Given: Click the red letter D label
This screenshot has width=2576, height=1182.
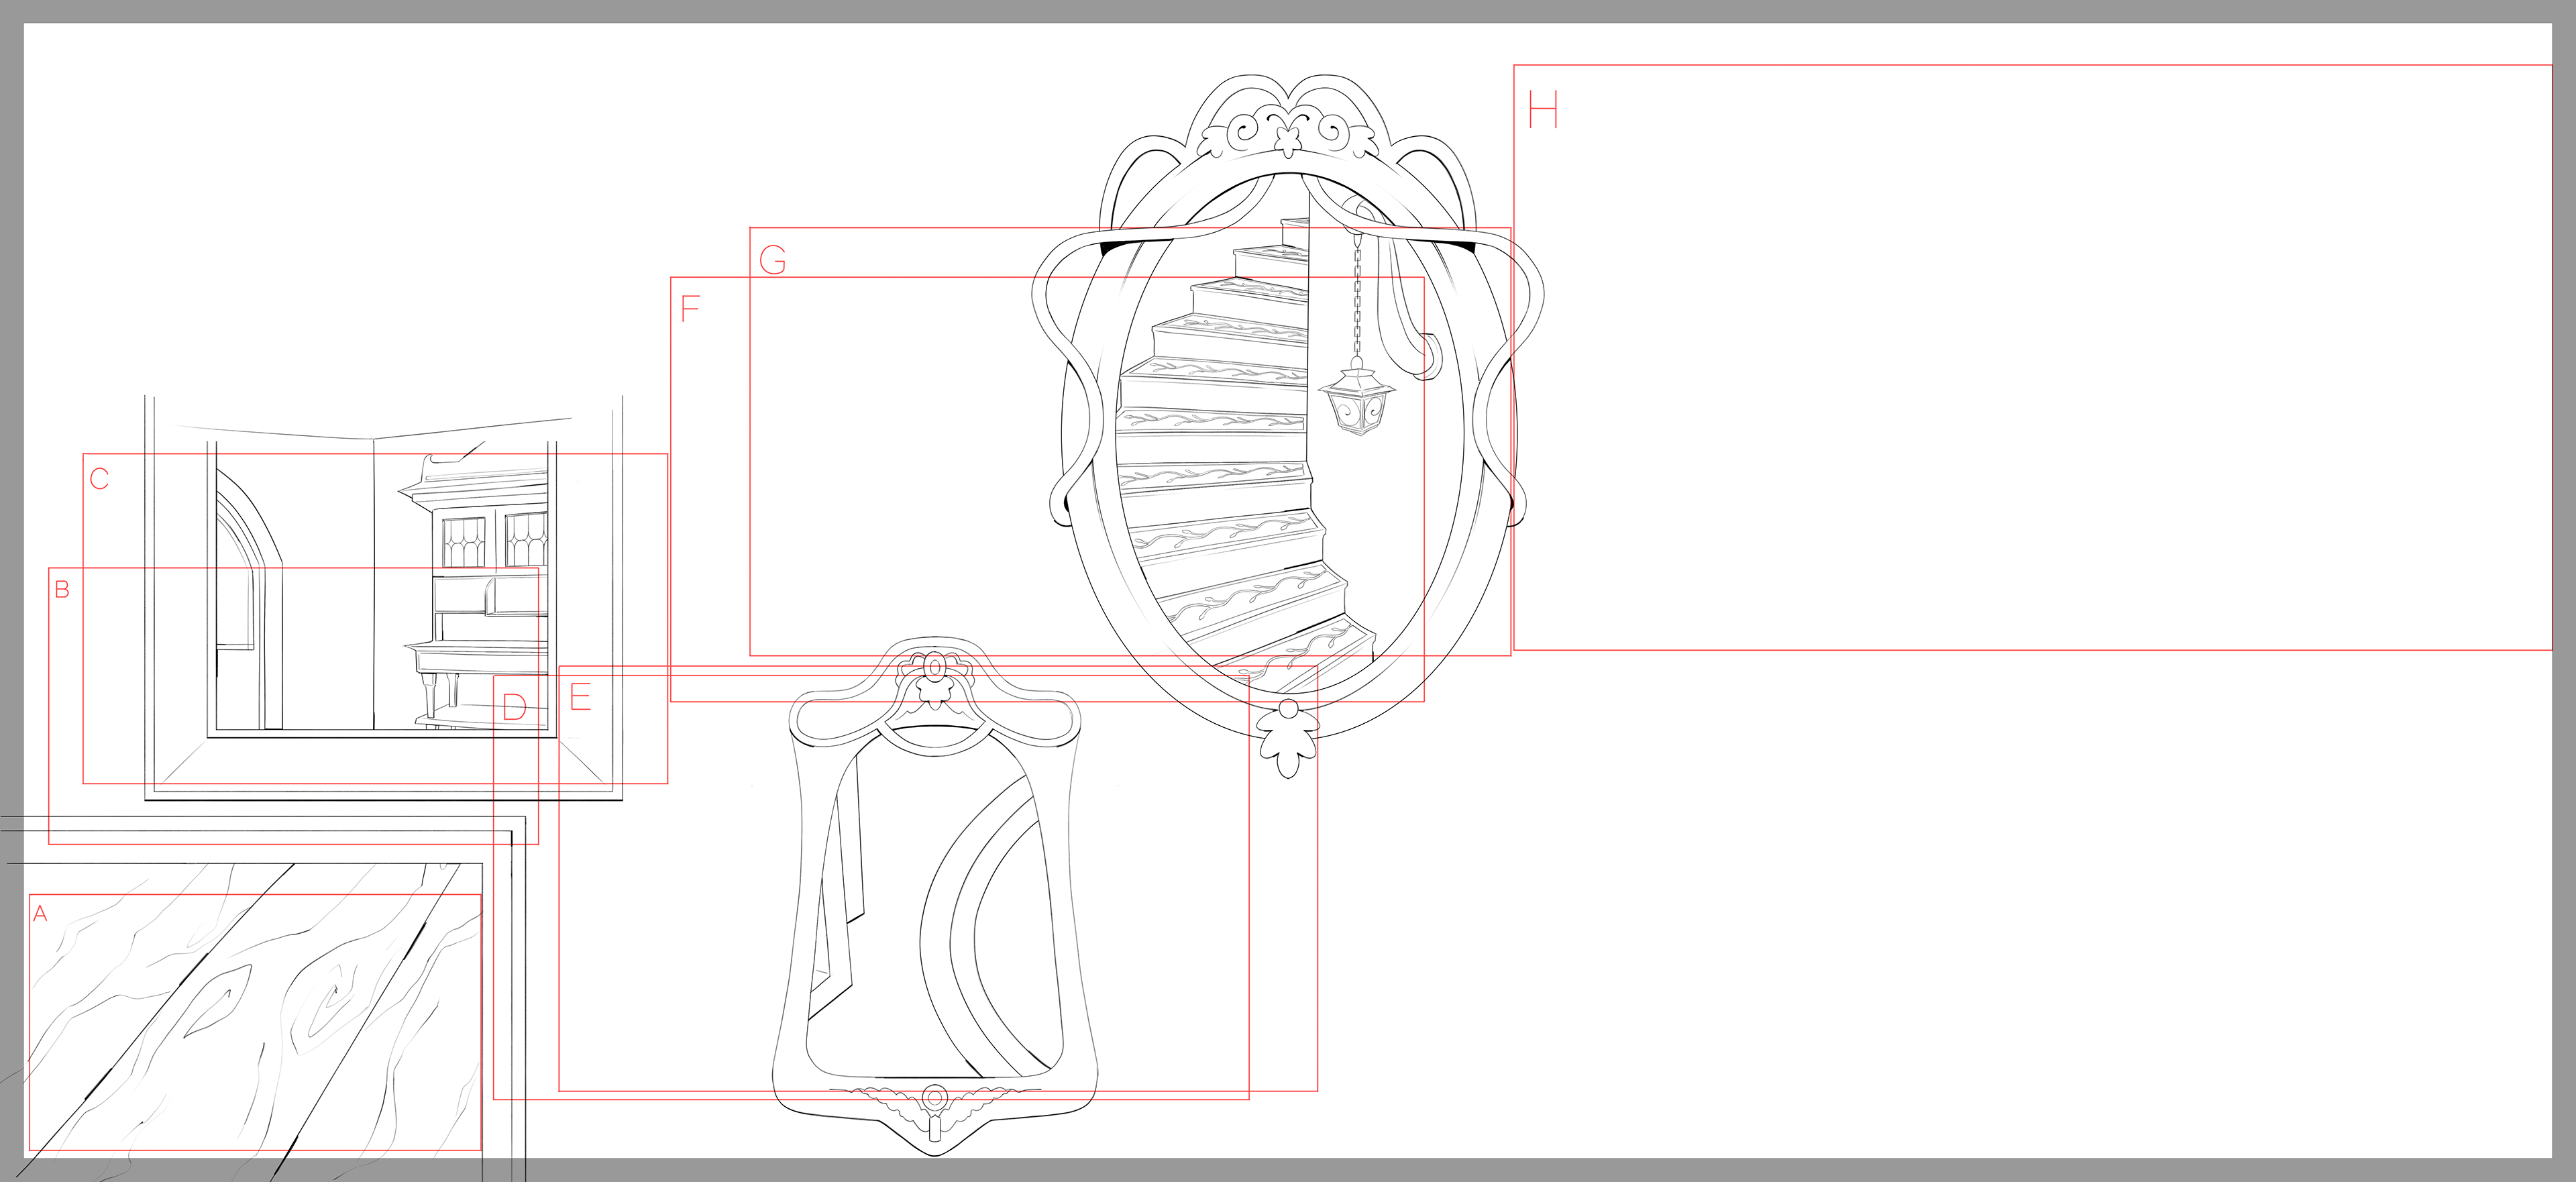Looking at the screenshot, I should 514,708.
